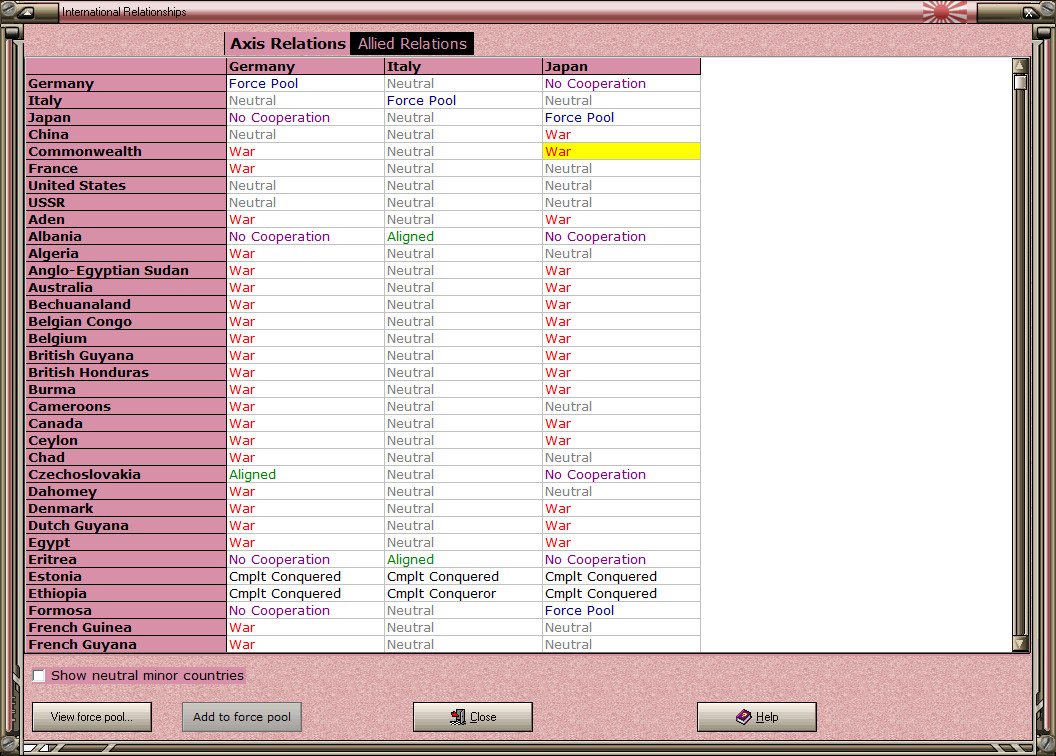This screenshot has height=756, width=1056.
Task: Select the Burma row label
Action: point(126,390)
